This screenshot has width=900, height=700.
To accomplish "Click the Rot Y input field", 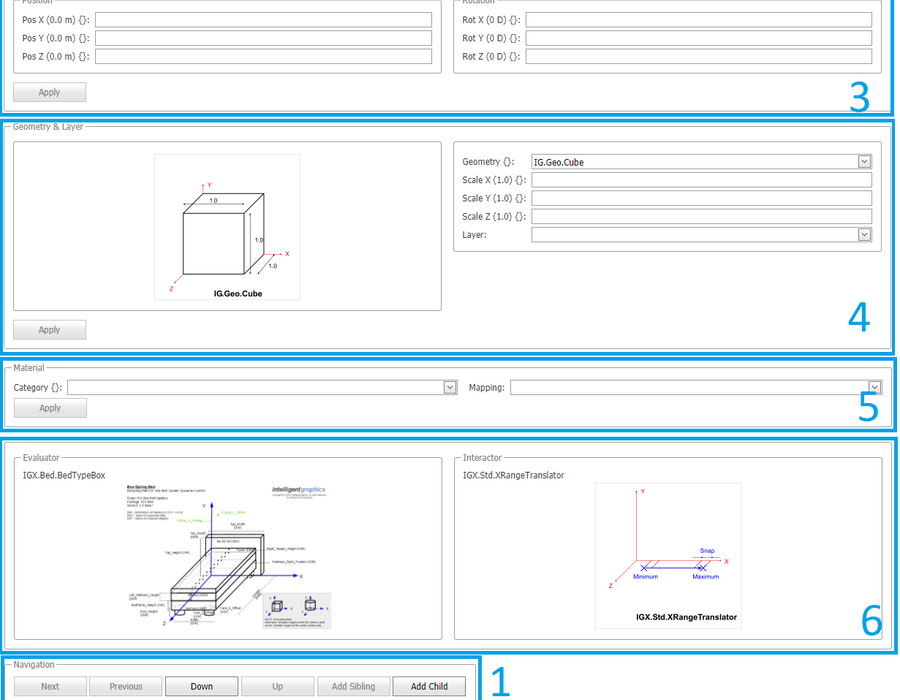I will click(x=699, y=38).
